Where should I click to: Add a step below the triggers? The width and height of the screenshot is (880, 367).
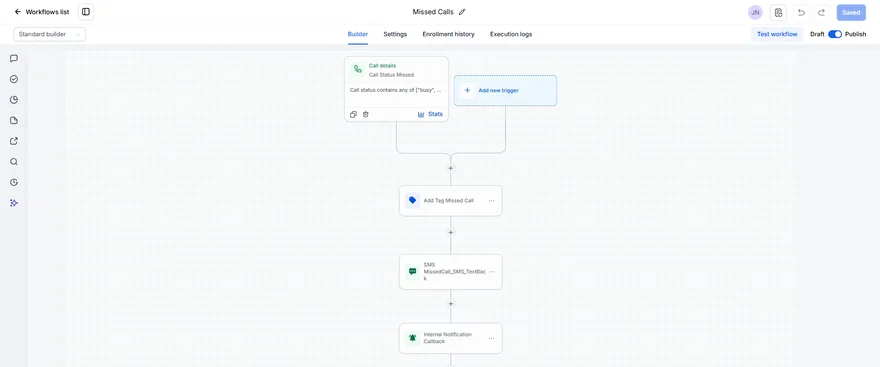pos(450,168)
